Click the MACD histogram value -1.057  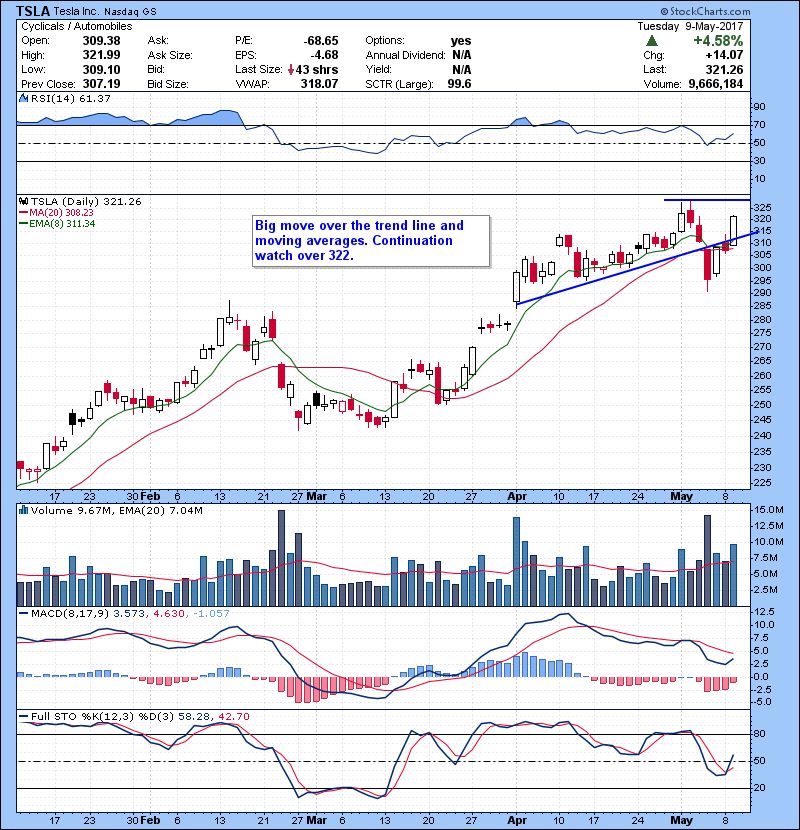211,614
